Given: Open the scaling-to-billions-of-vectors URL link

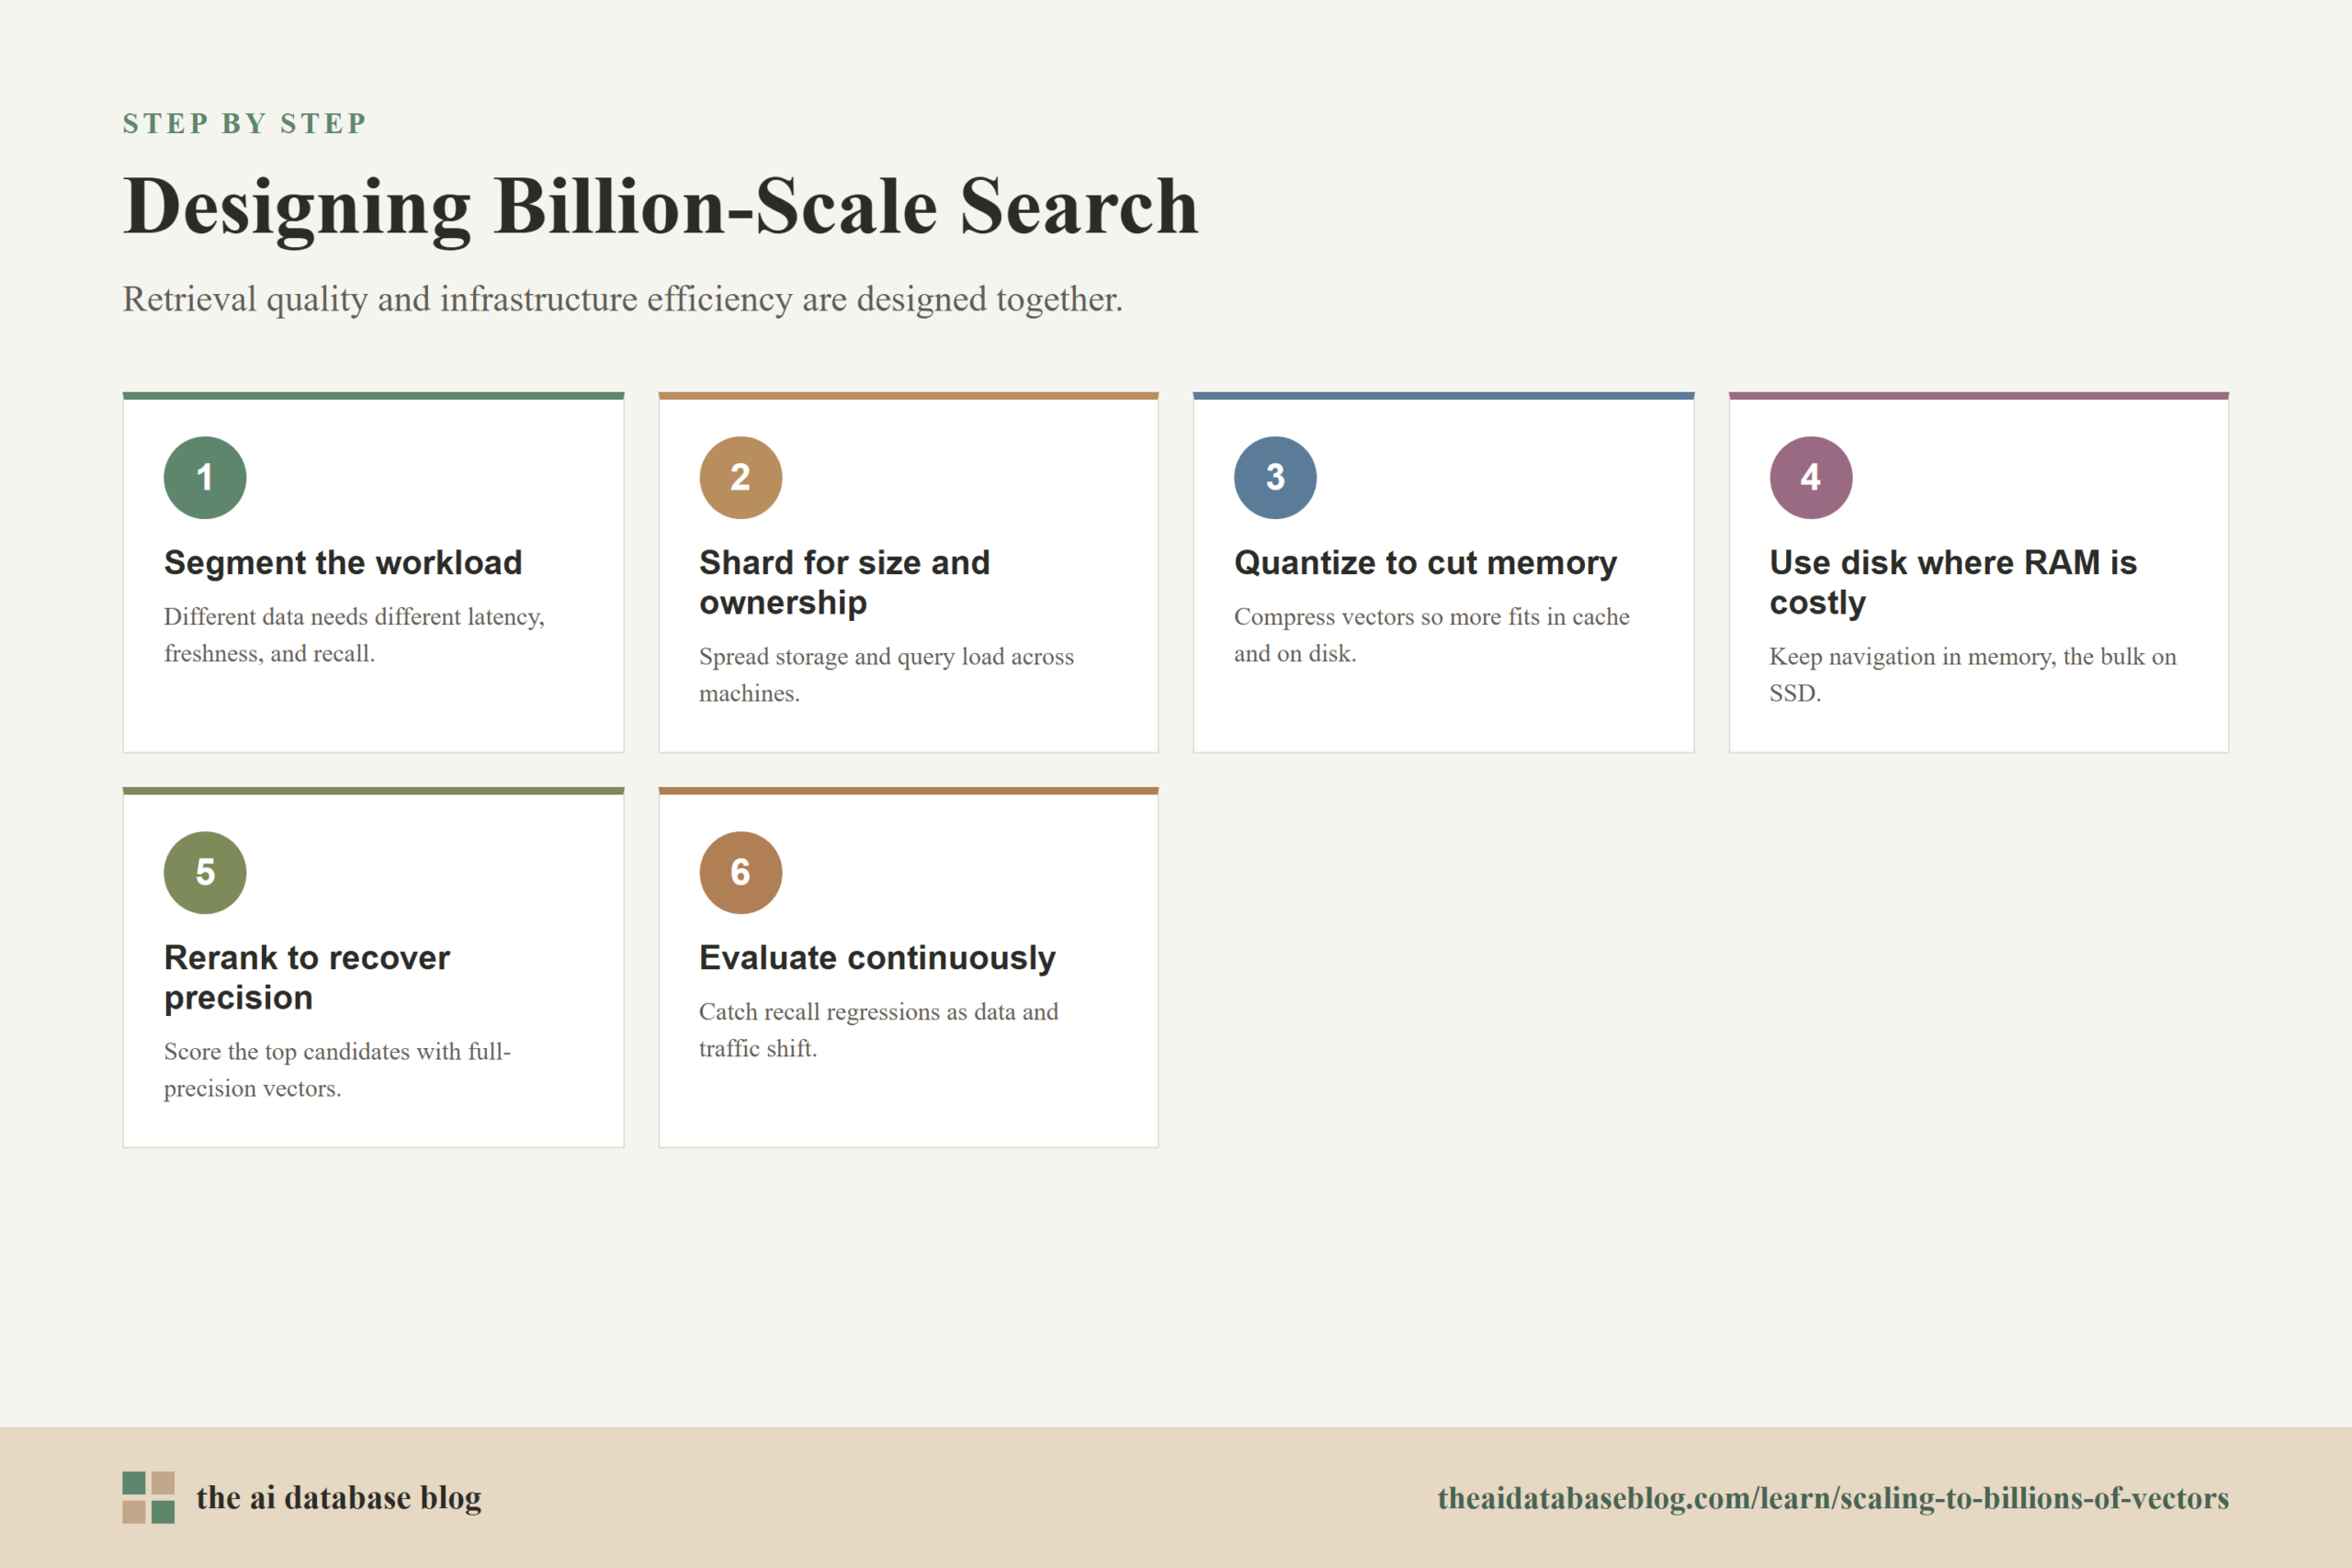Looking at the screenshot, I should click(1833, 1498).
